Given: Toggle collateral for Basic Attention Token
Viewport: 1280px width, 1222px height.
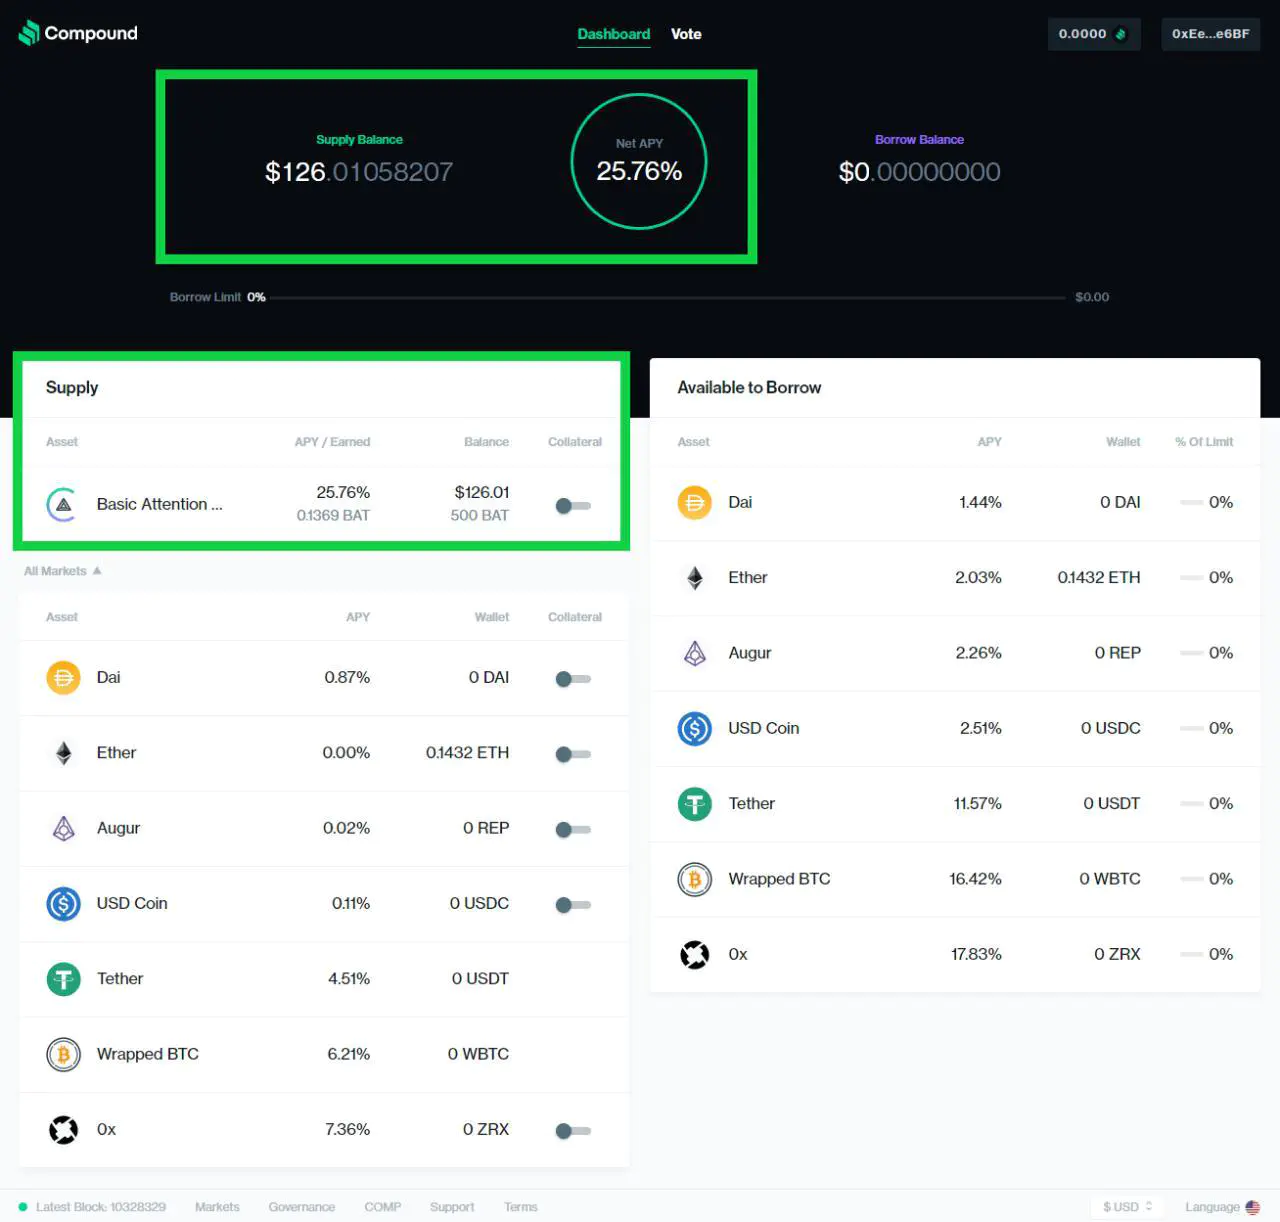Looking at the screenshot, I should point(573,506).
